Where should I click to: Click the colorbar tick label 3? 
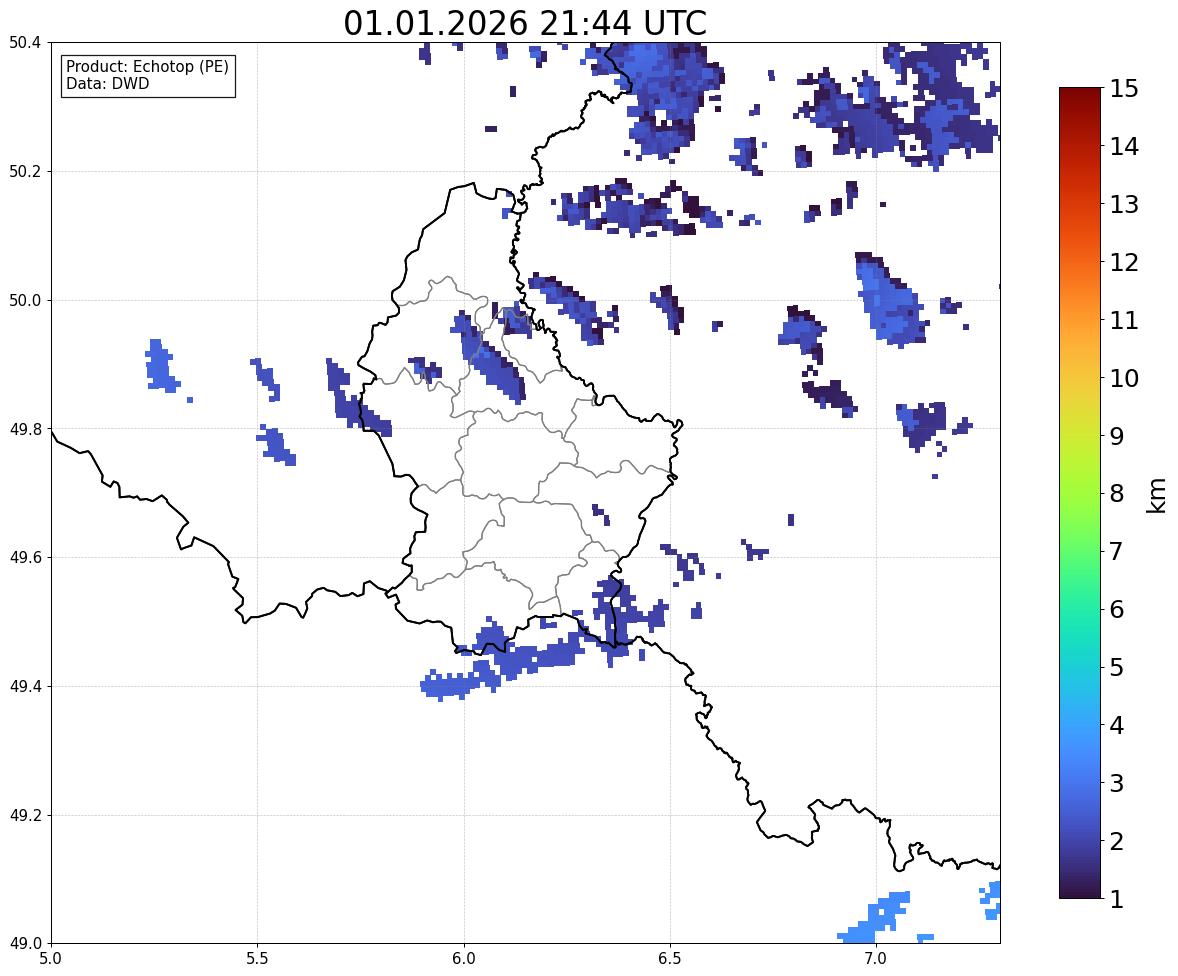[1116, 783]
